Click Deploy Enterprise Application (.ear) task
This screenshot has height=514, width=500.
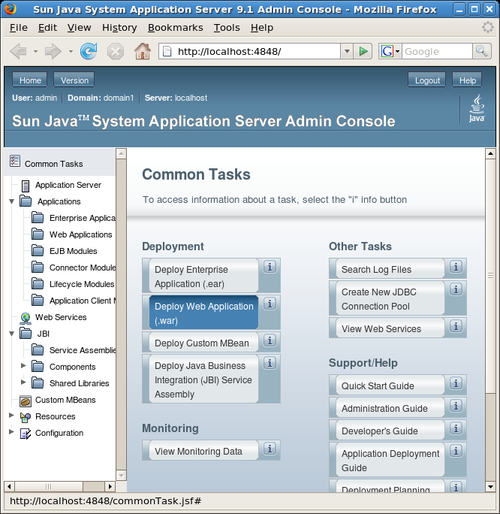click(203, 276)
